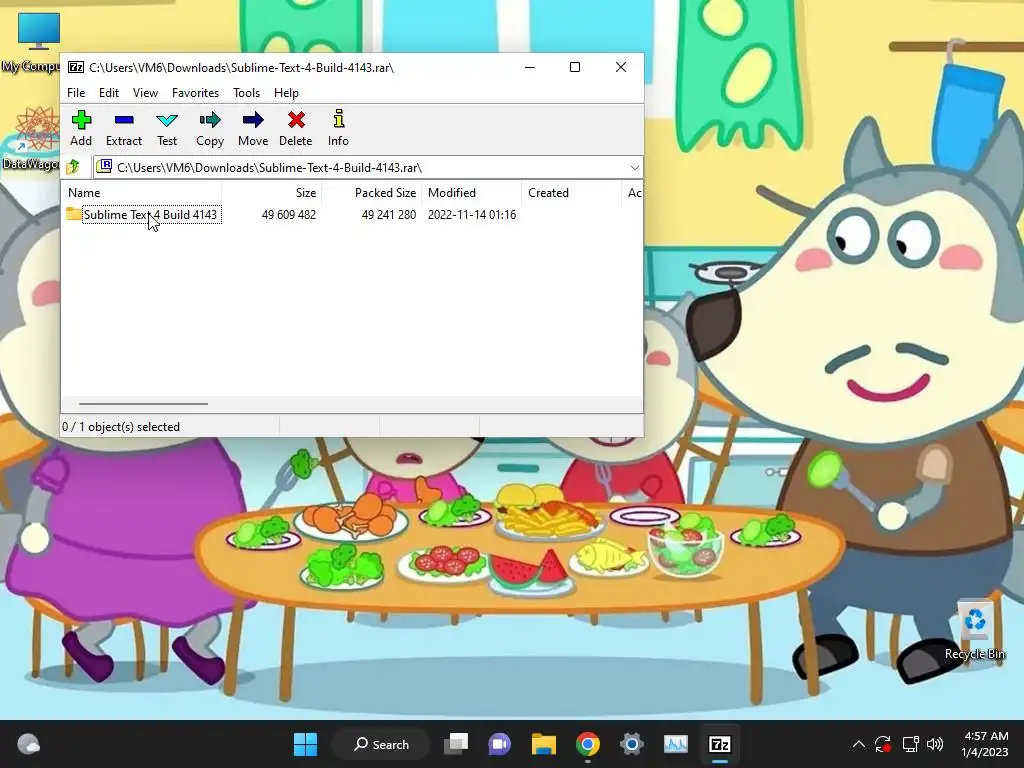Click the sync status tray icon
The height and width of the screenshot is (768, 1024).
click(883, 744)
